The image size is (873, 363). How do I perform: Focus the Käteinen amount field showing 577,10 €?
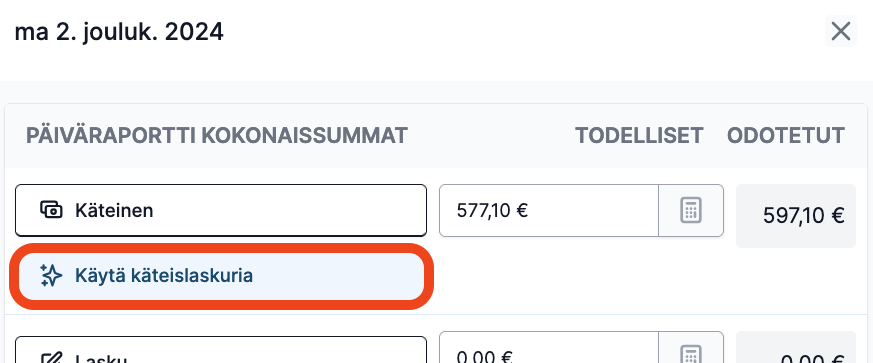pyautogui.click(x=549, y=210)
